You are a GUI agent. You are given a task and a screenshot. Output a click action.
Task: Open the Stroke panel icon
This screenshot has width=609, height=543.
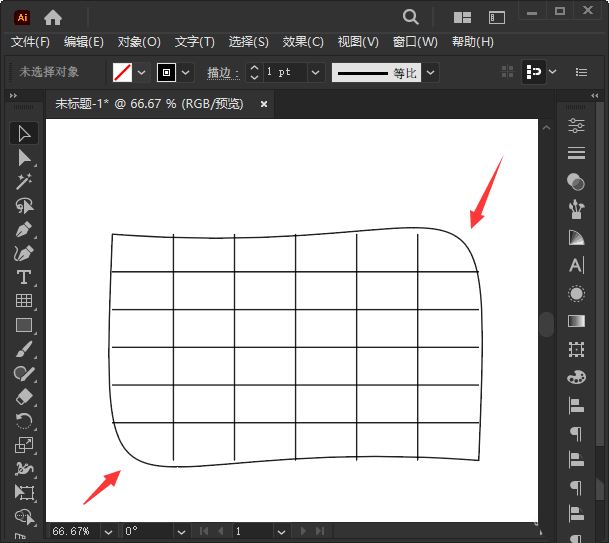576,153
